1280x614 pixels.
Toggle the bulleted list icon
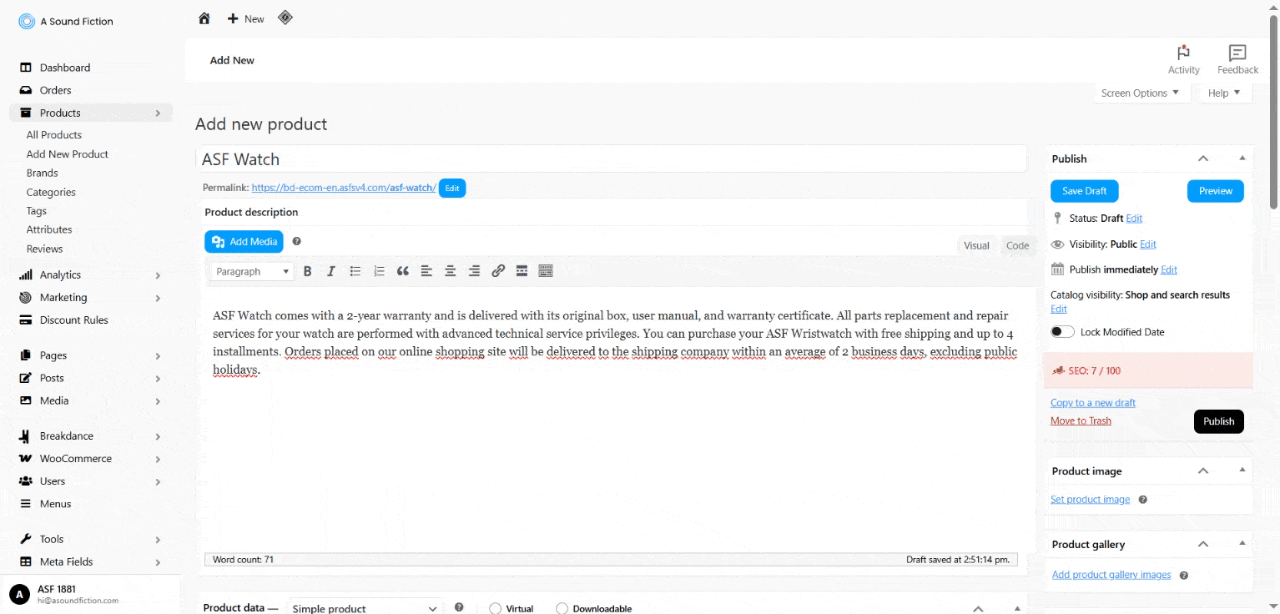point(355,271)
